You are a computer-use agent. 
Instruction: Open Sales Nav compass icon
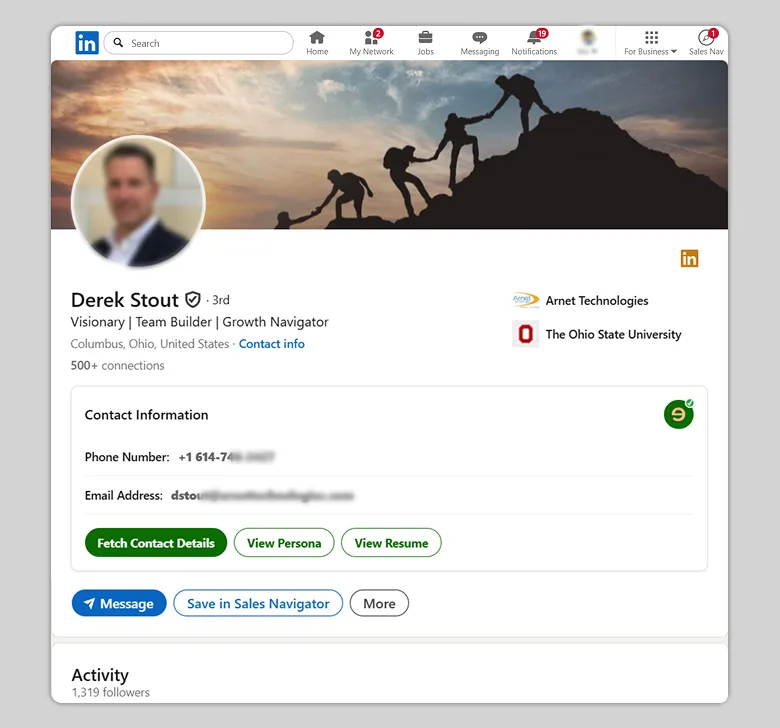(706, 38)
